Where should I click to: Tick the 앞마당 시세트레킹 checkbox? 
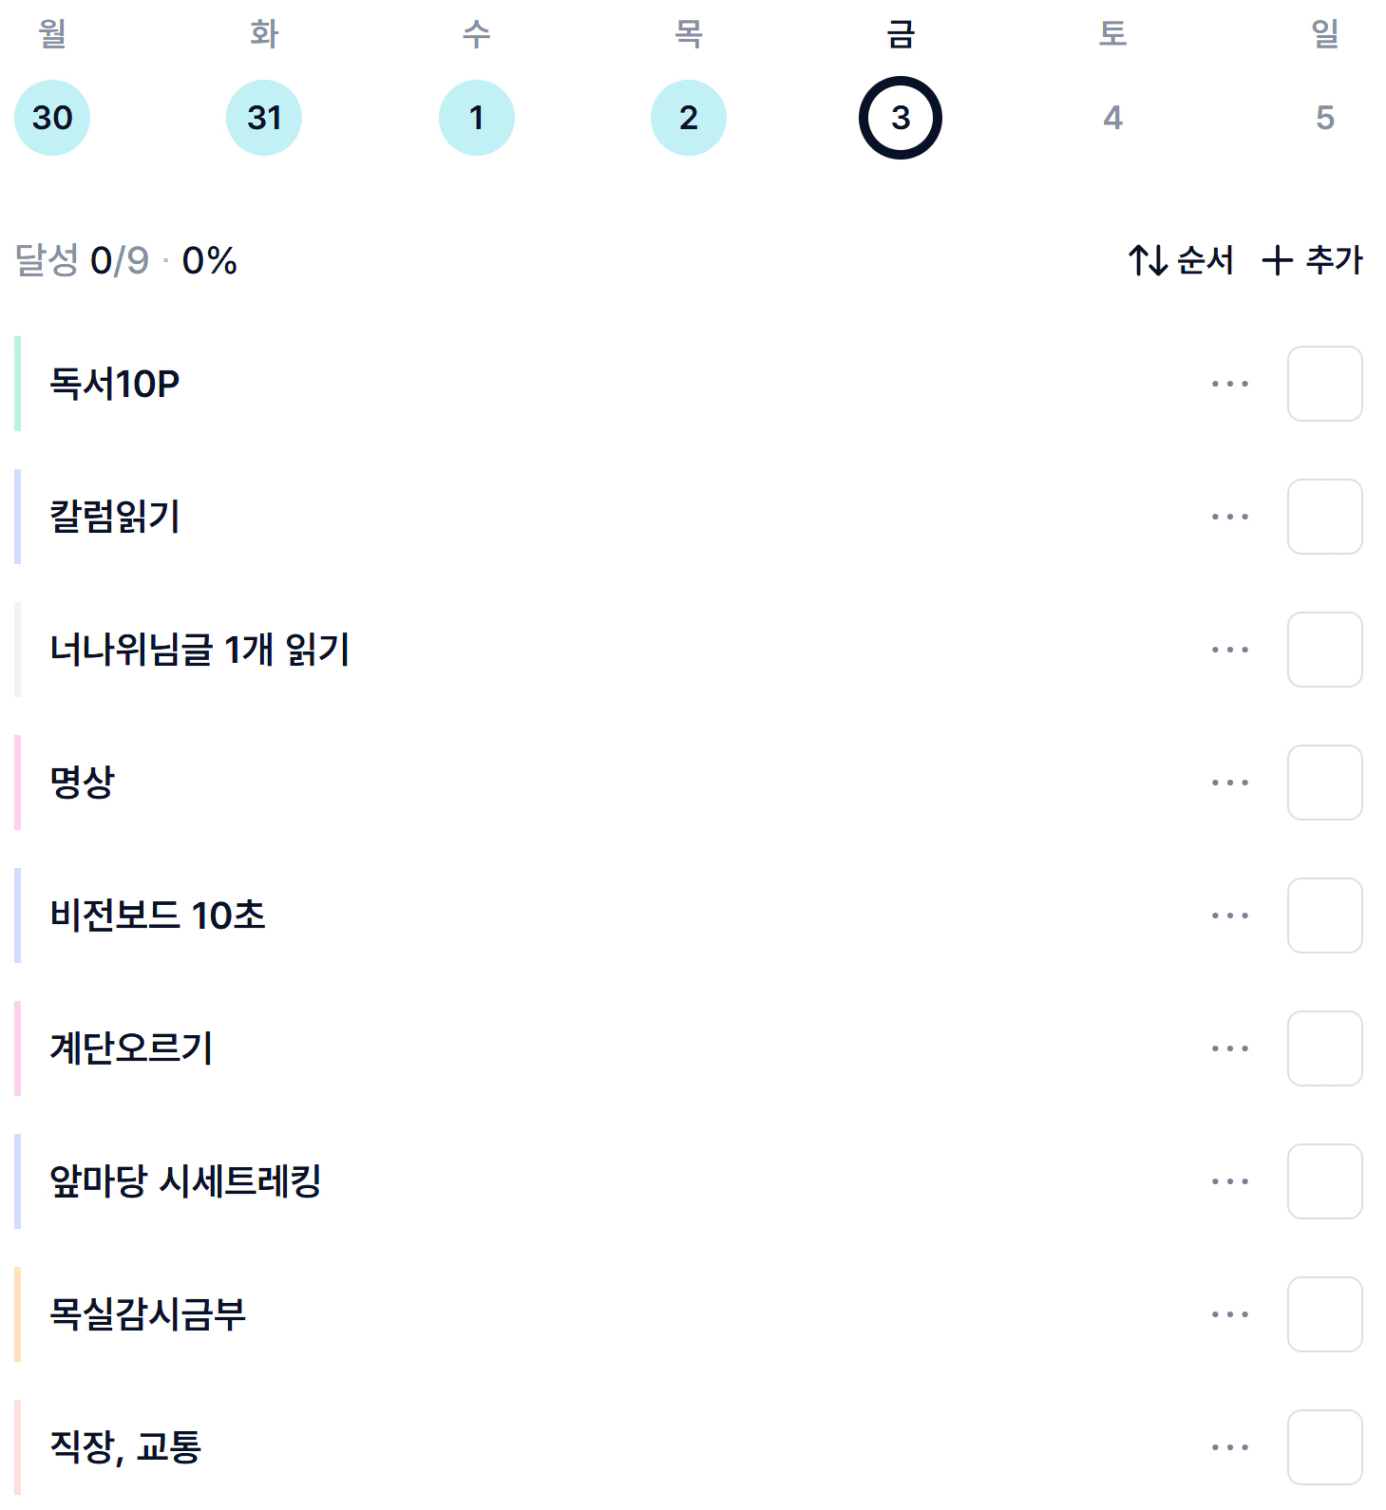click(1324, 1182)
